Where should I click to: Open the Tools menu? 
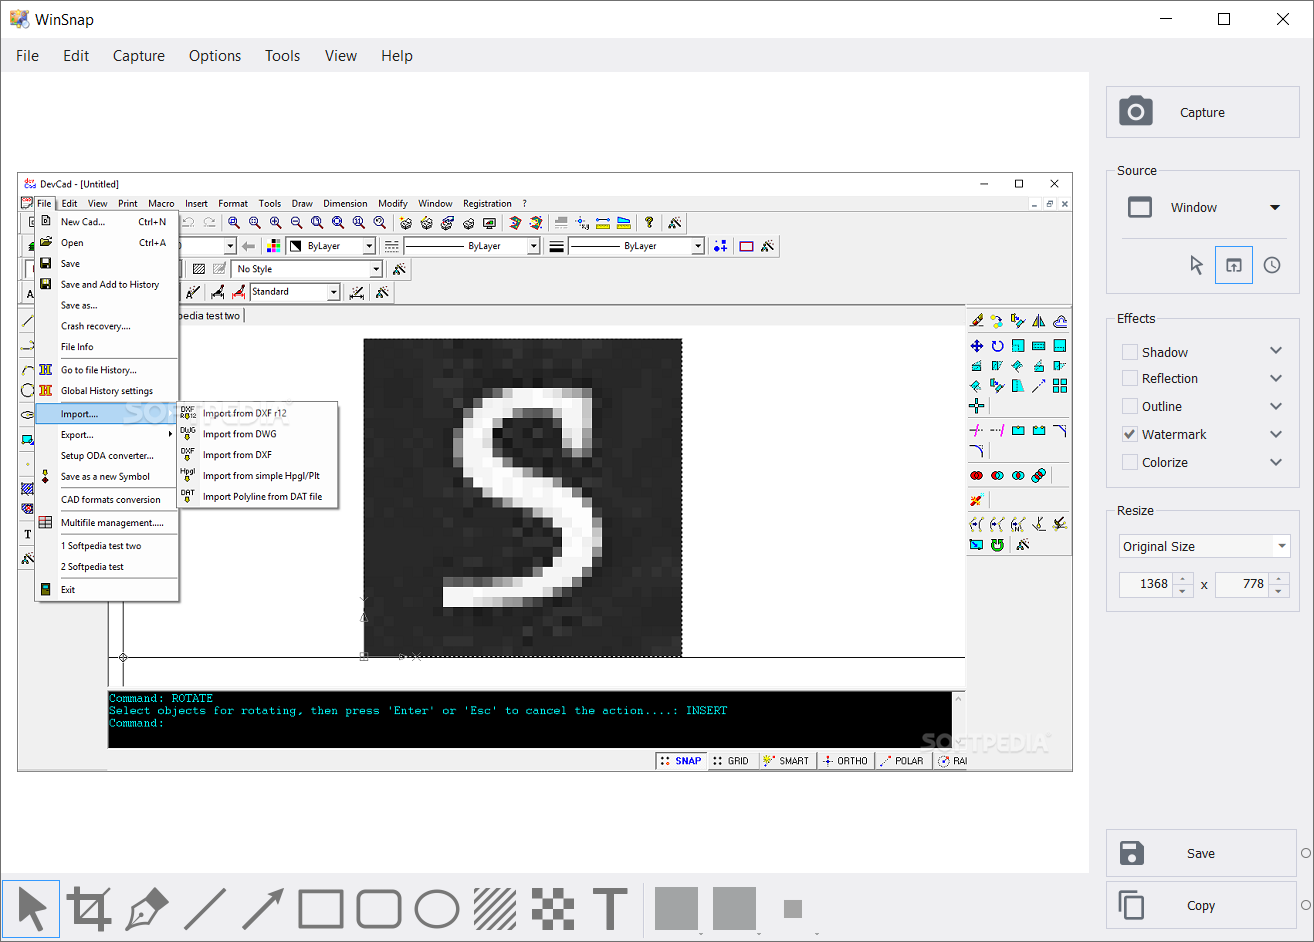283,56
